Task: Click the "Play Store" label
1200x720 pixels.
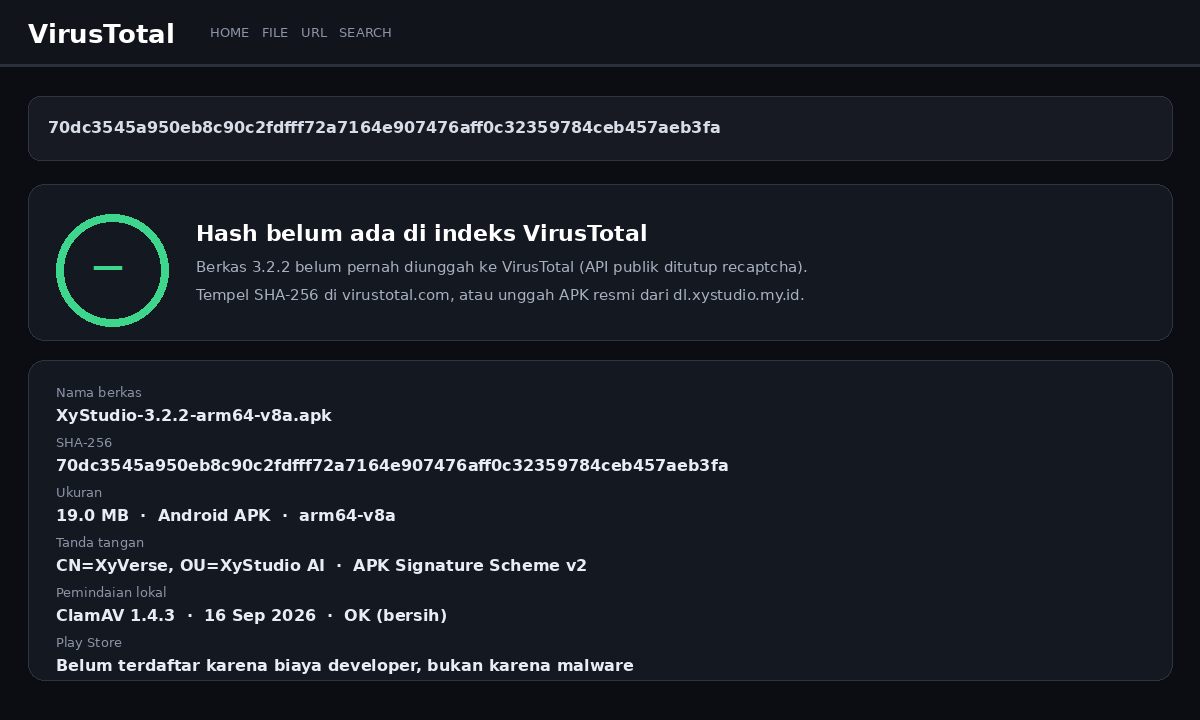Action: point(89,643)
